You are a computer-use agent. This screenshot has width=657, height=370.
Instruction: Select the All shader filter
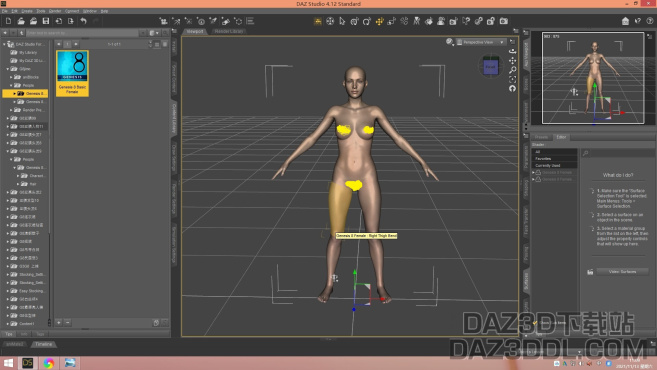554,152
